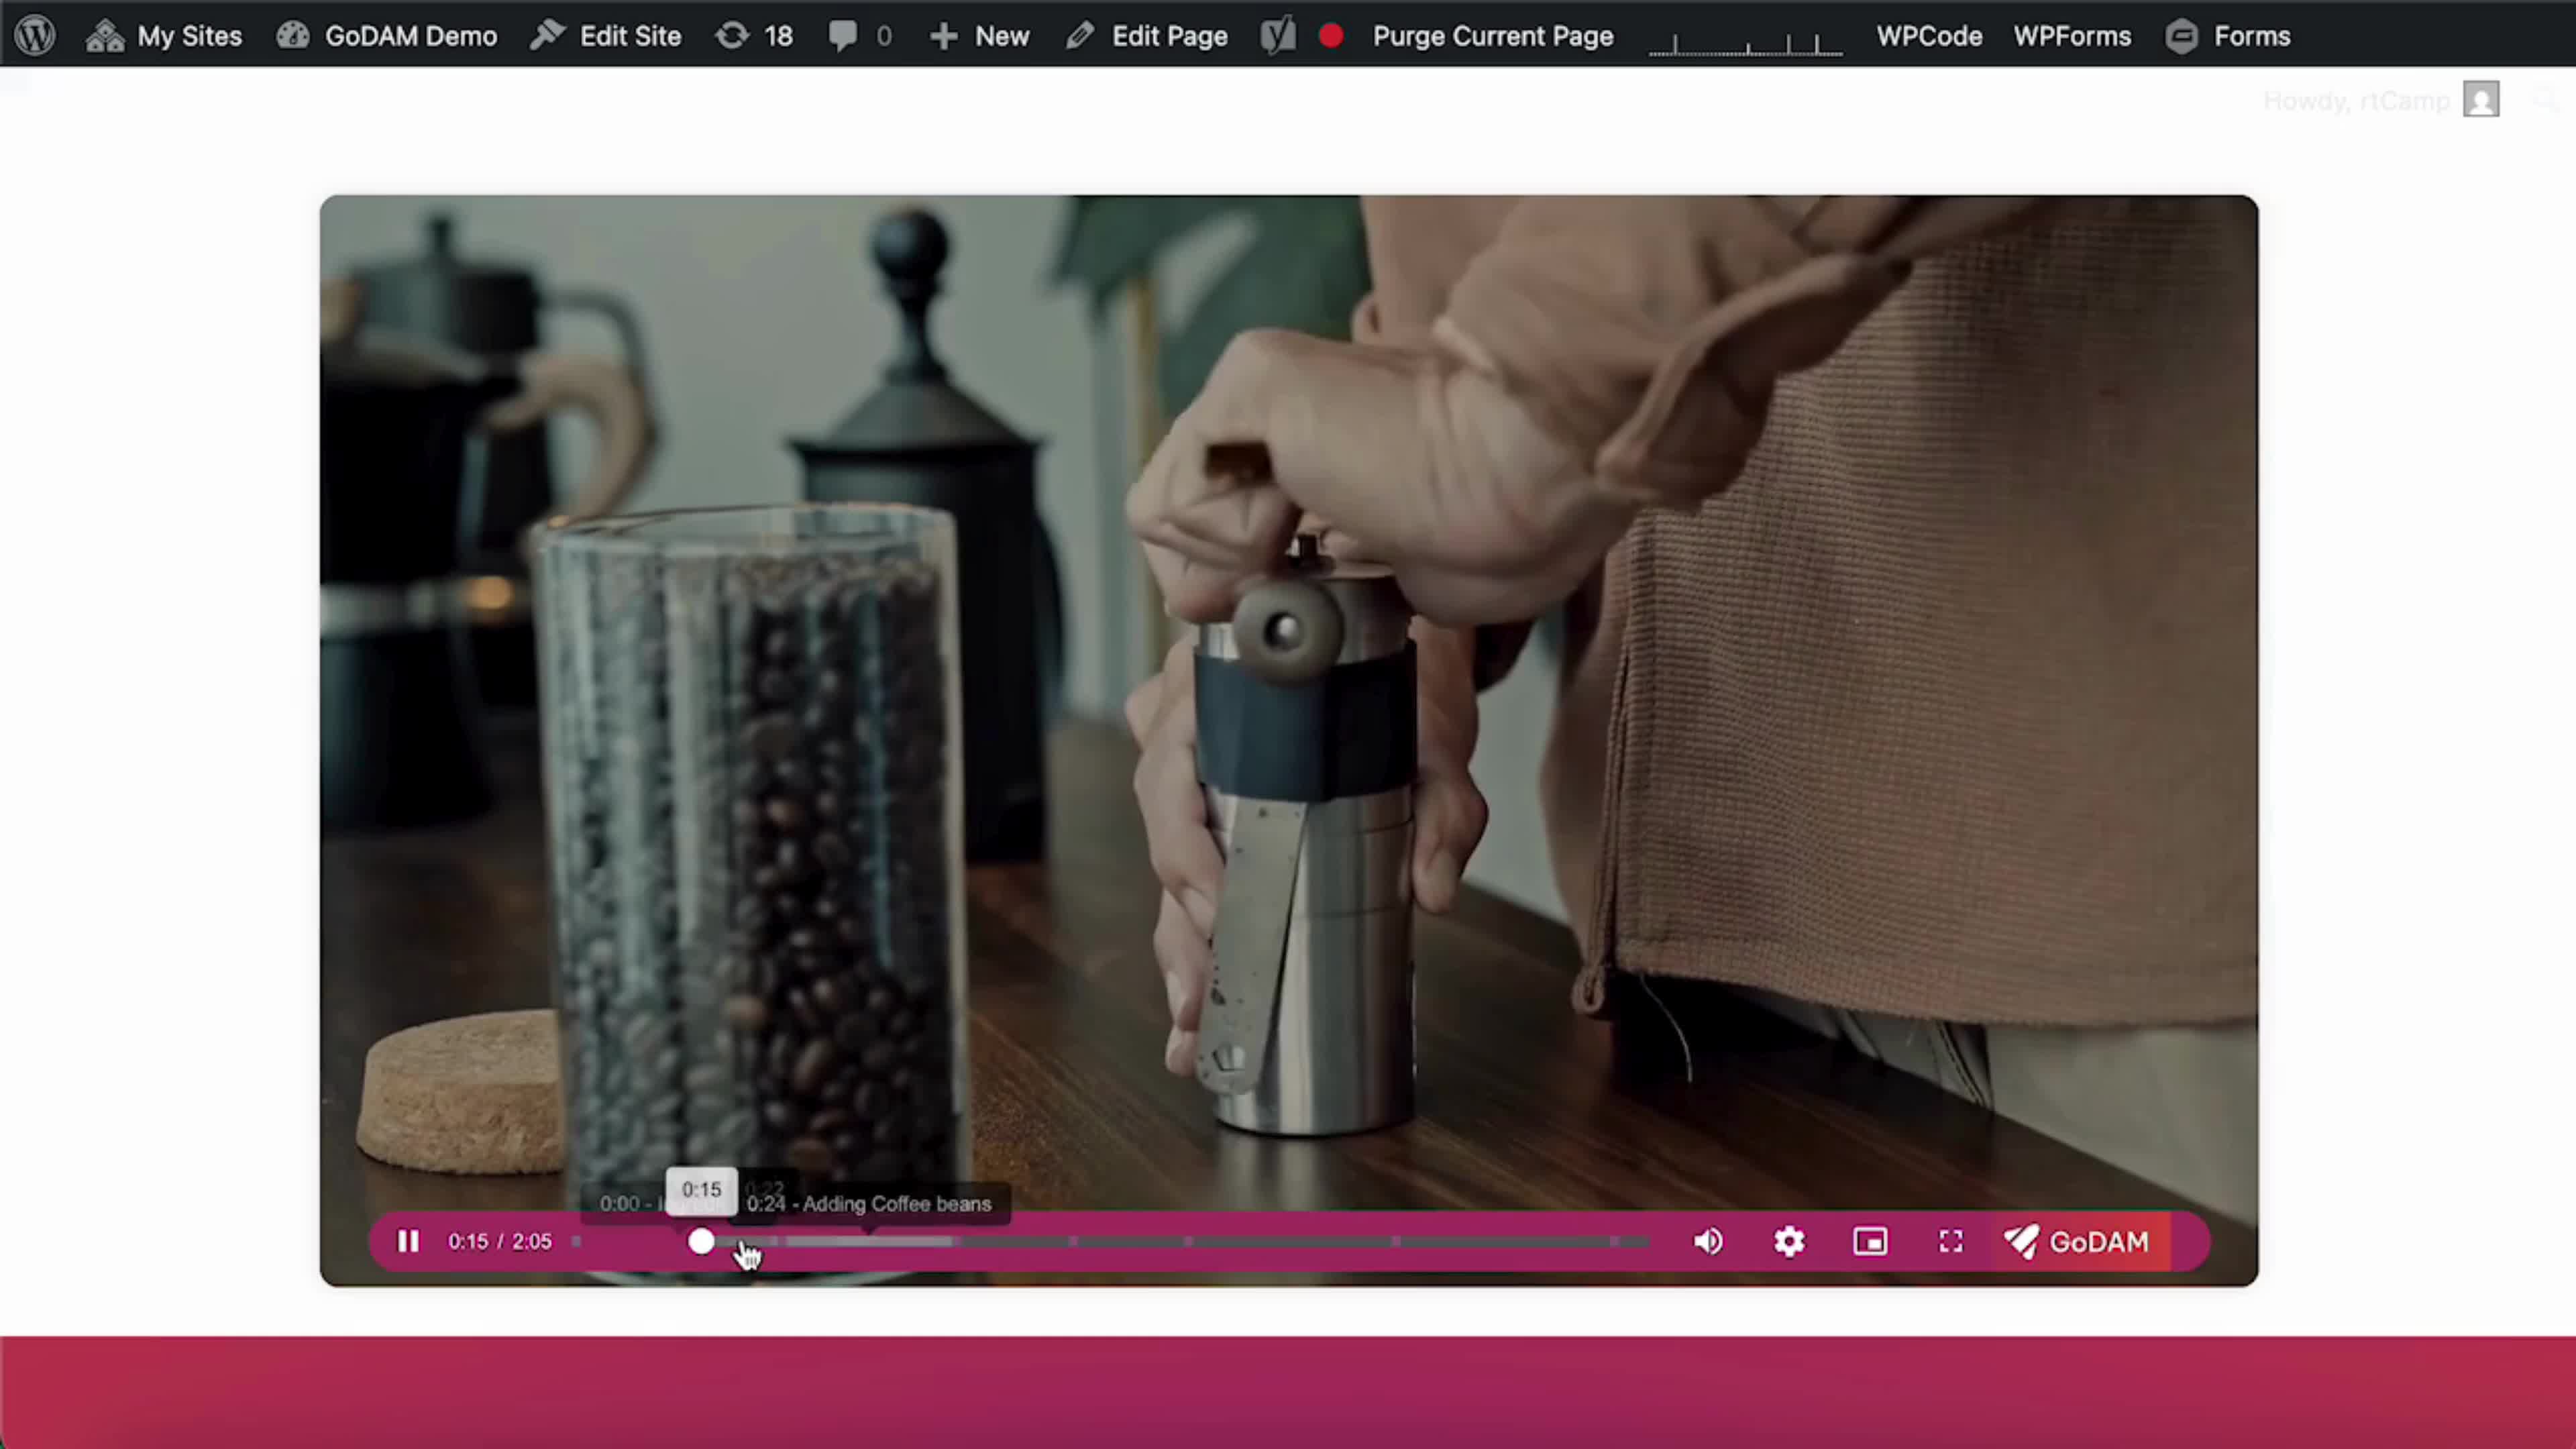Click Edit Page in admin bar
Screen dimensions: 2576x1449
coord(1147,36)
